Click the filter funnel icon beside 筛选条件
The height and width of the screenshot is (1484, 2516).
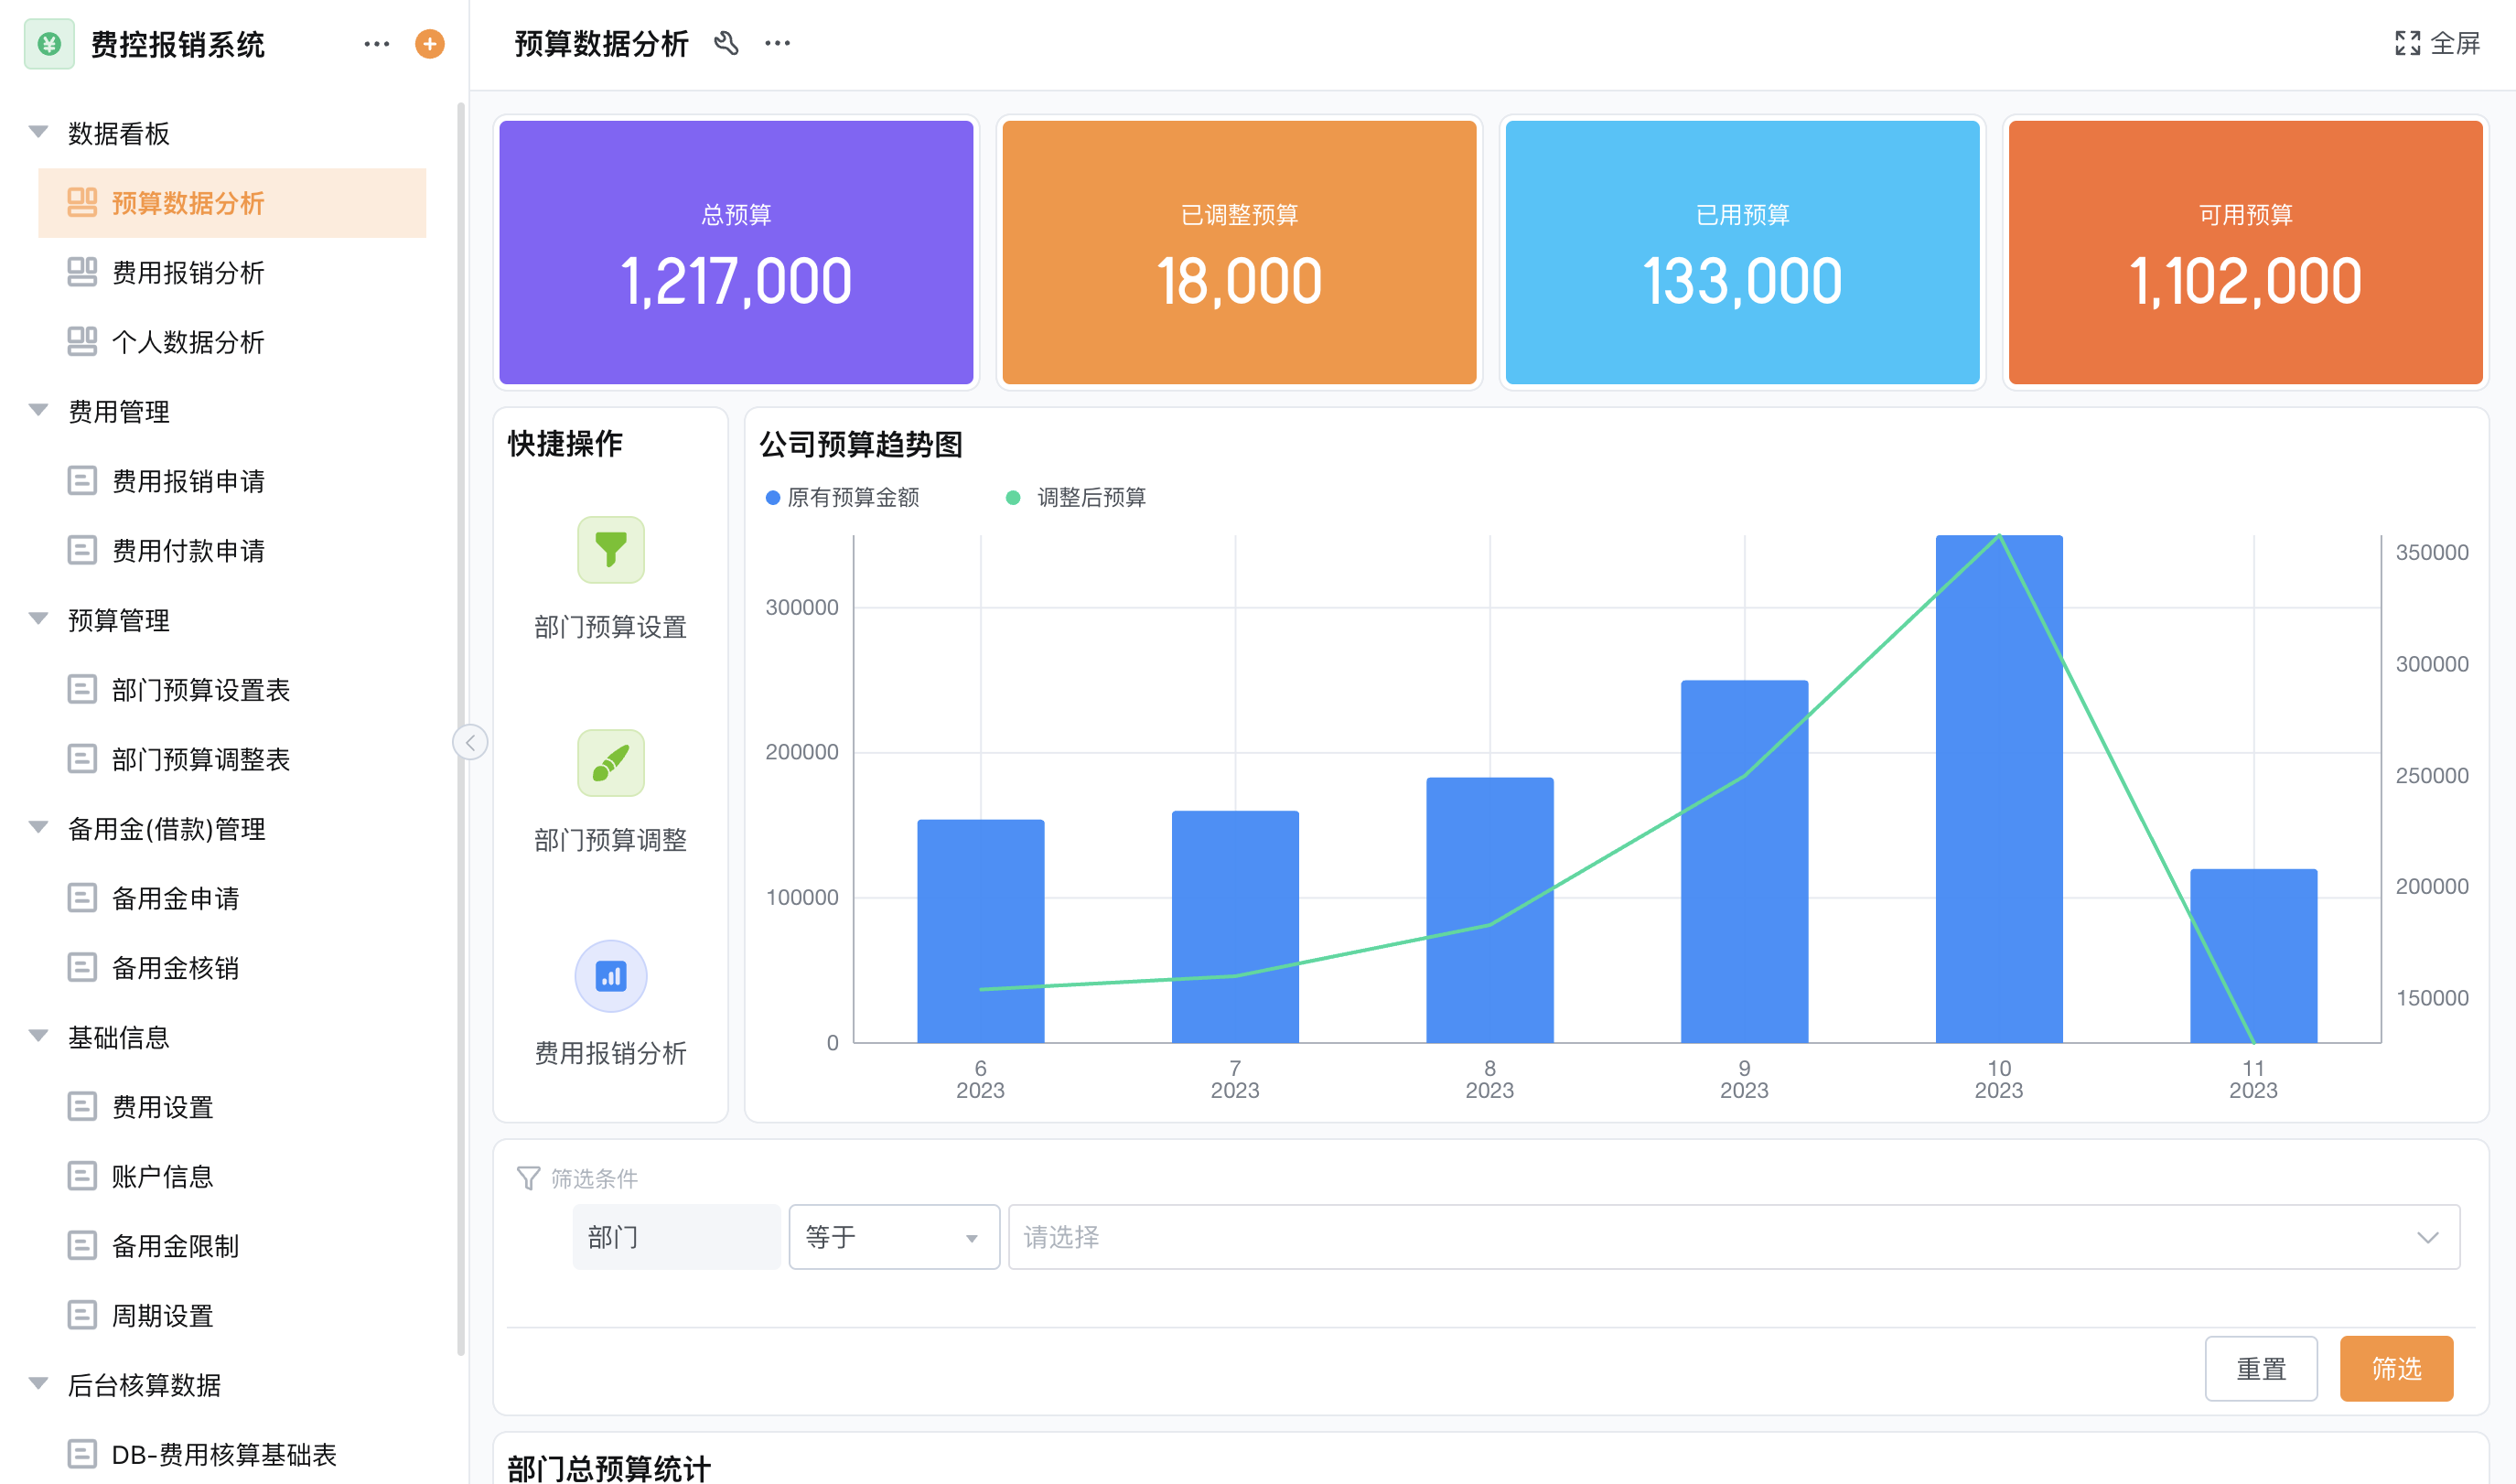tap(528, 1178)
